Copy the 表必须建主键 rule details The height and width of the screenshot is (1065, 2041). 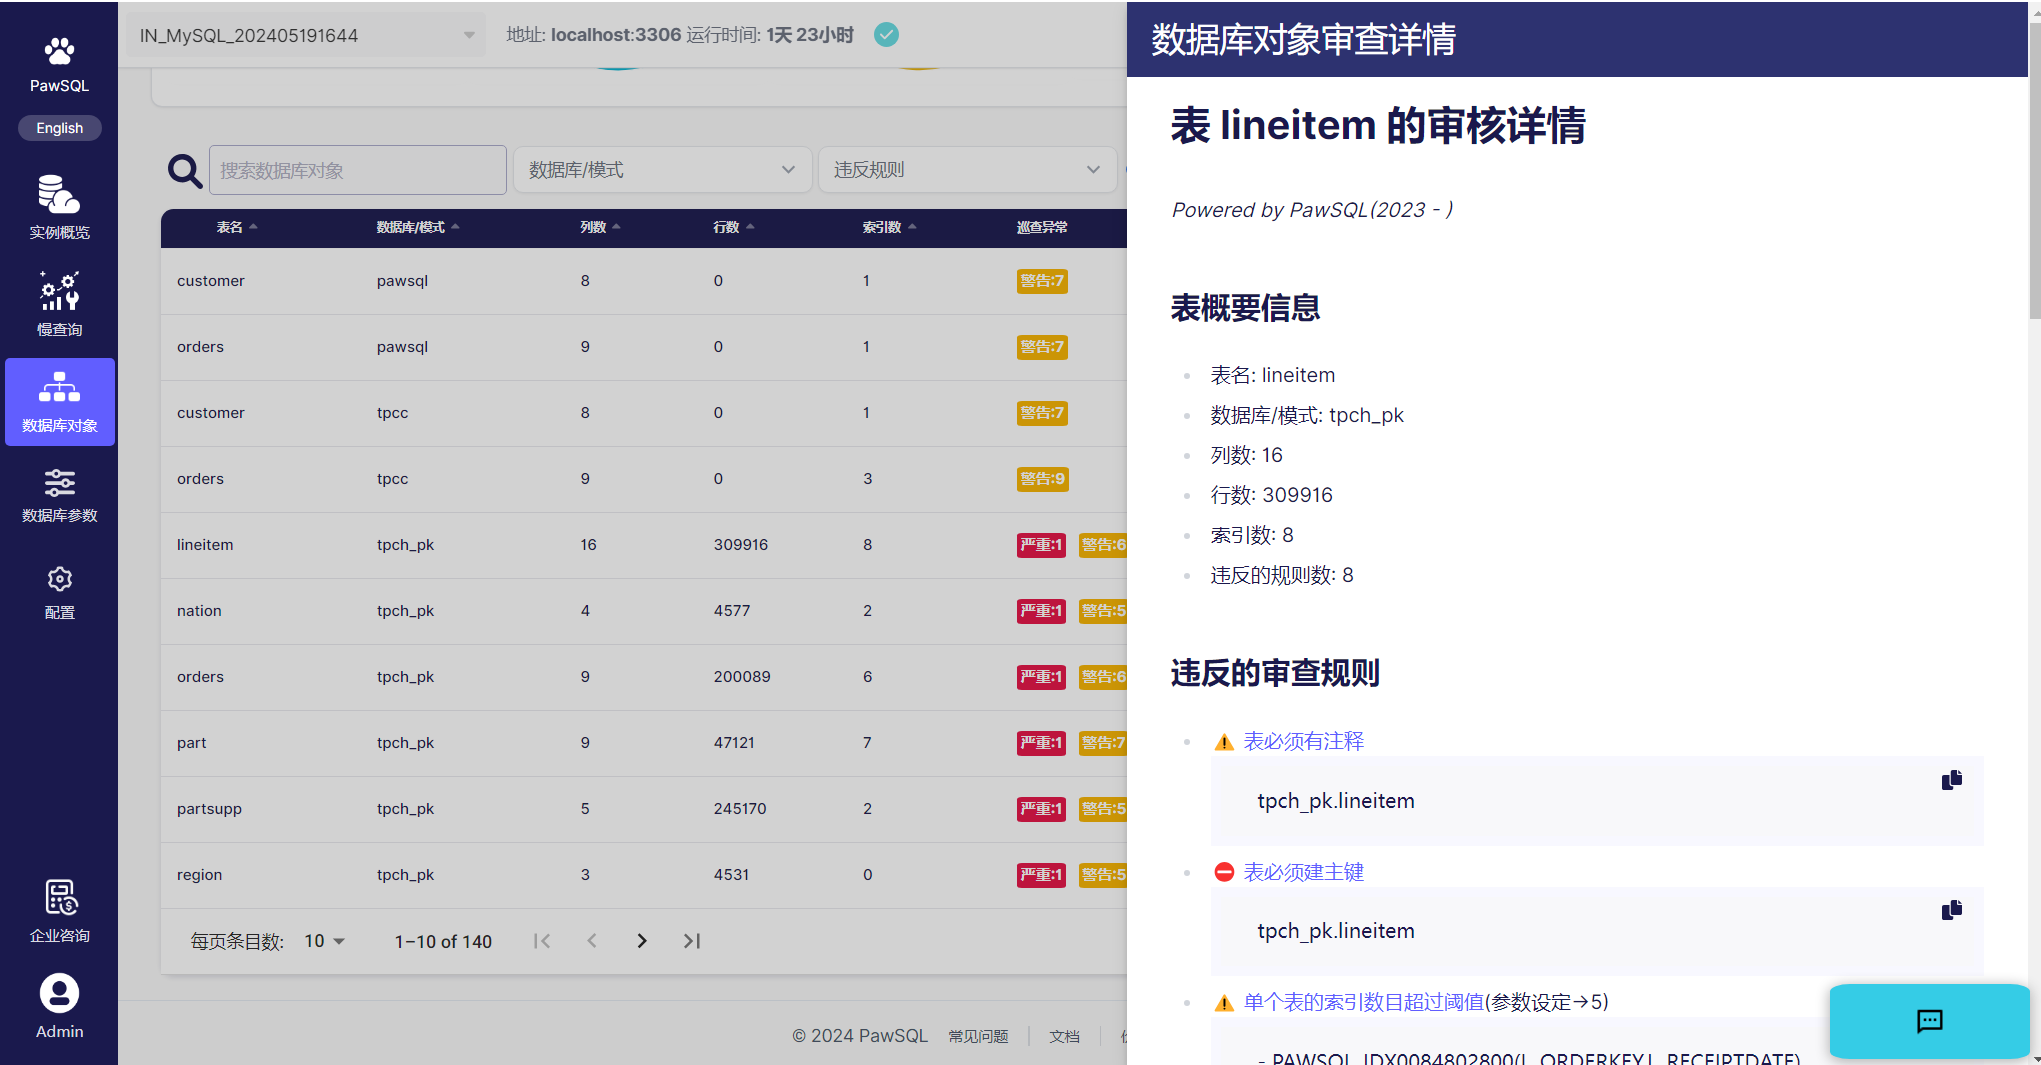pos(1951,910)
